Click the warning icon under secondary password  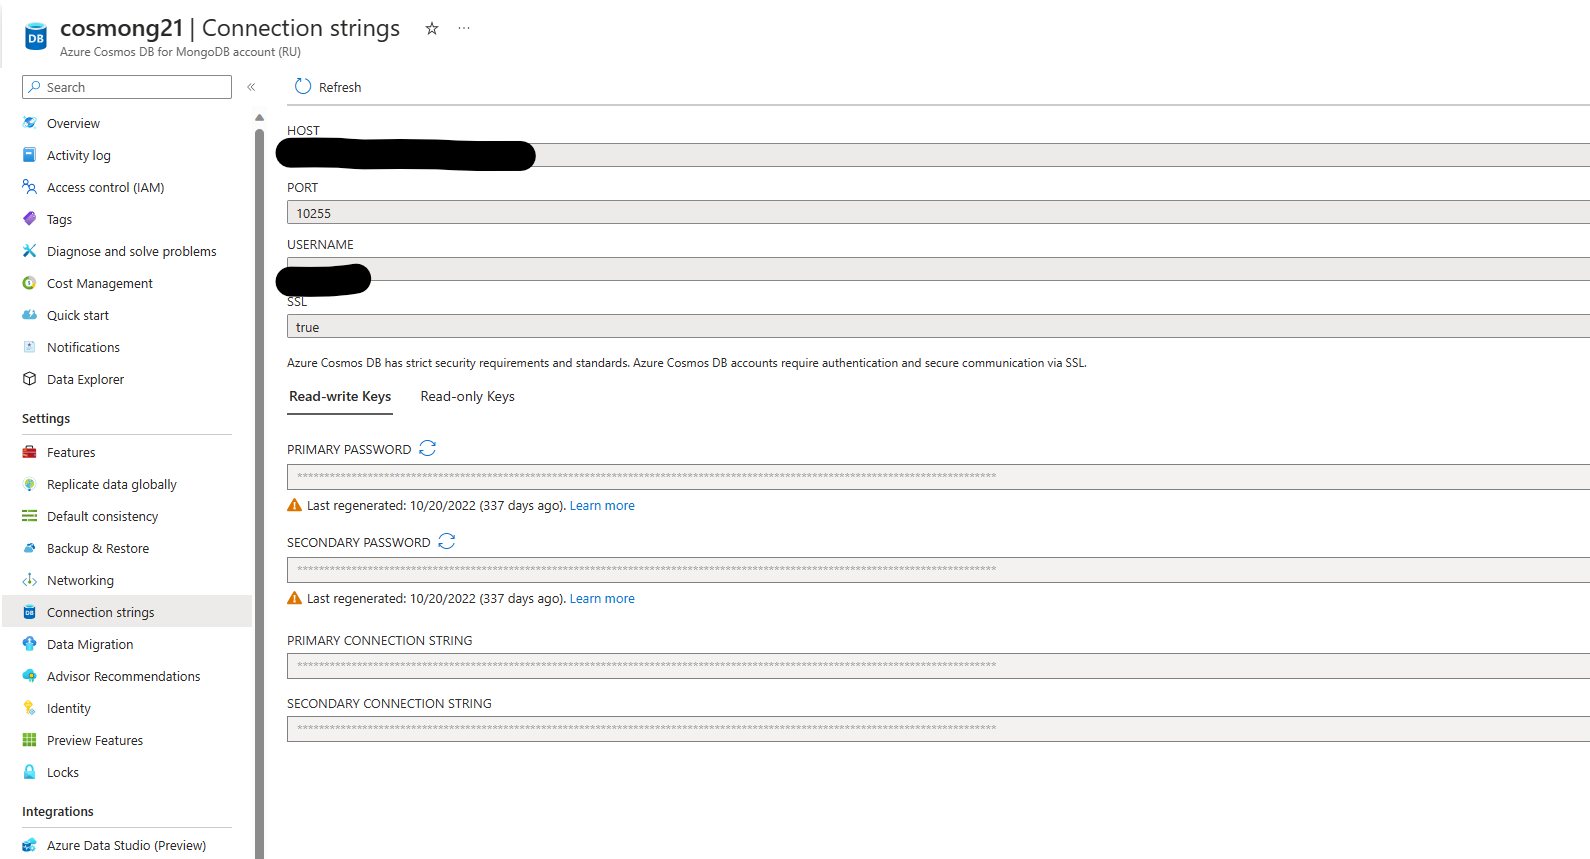point(294,598)
